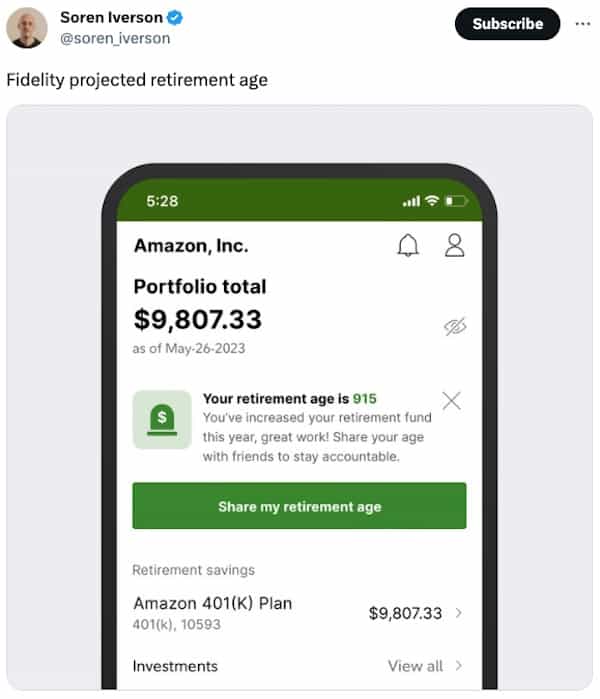Click the Subscribe button

click(x=507, y=24)
